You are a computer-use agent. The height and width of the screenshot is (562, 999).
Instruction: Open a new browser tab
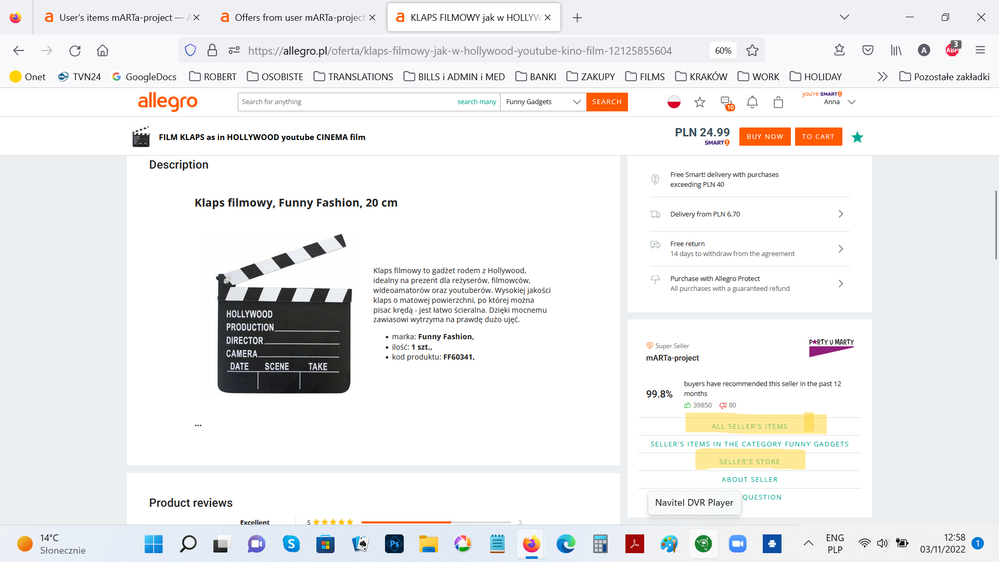[x=577, y=18]
